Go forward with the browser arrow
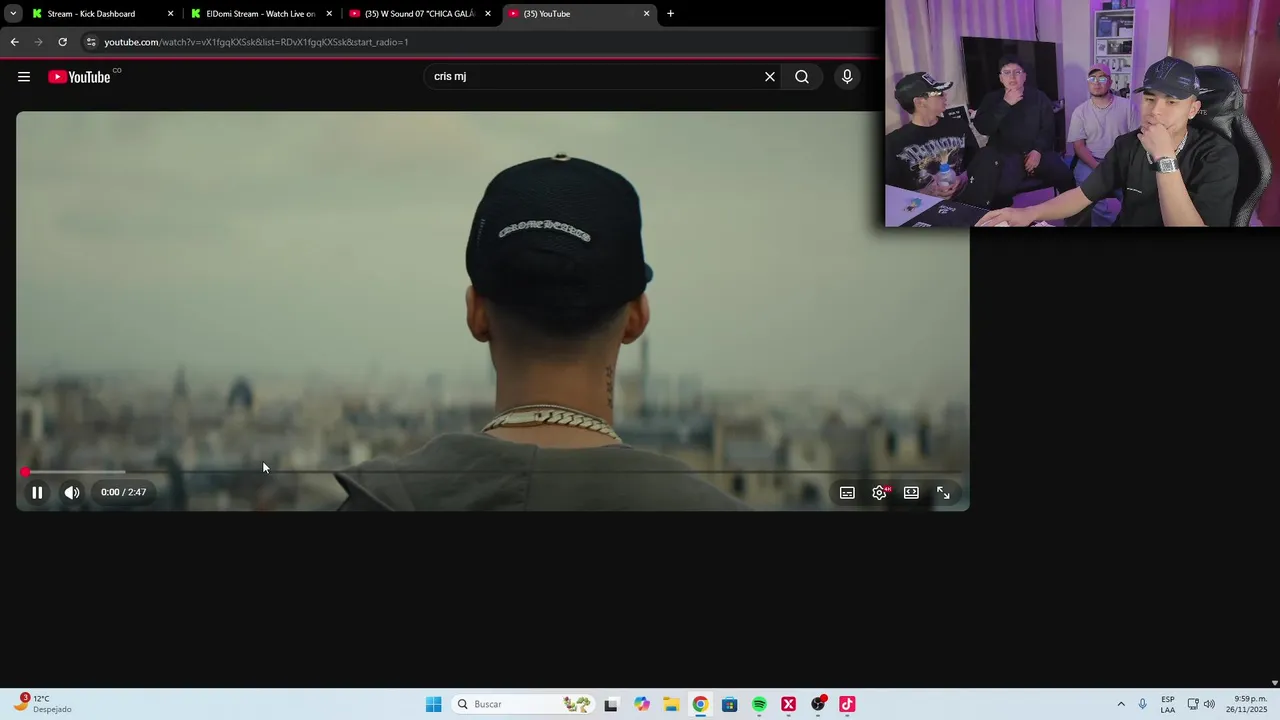1280x720 pixels. point(38,42)
